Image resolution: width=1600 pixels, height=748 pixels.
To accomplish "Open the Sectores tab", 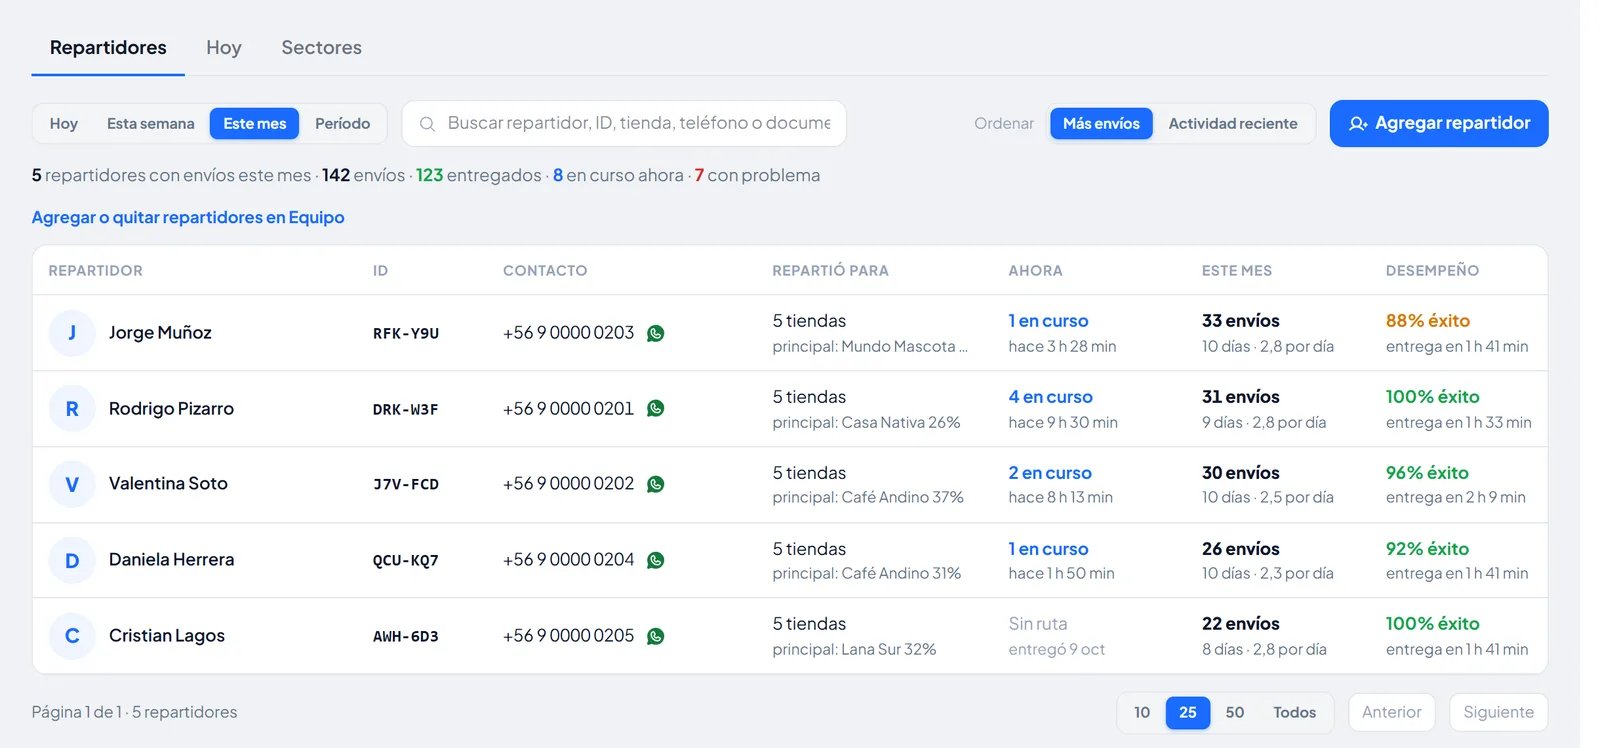I will coord(321,48).
